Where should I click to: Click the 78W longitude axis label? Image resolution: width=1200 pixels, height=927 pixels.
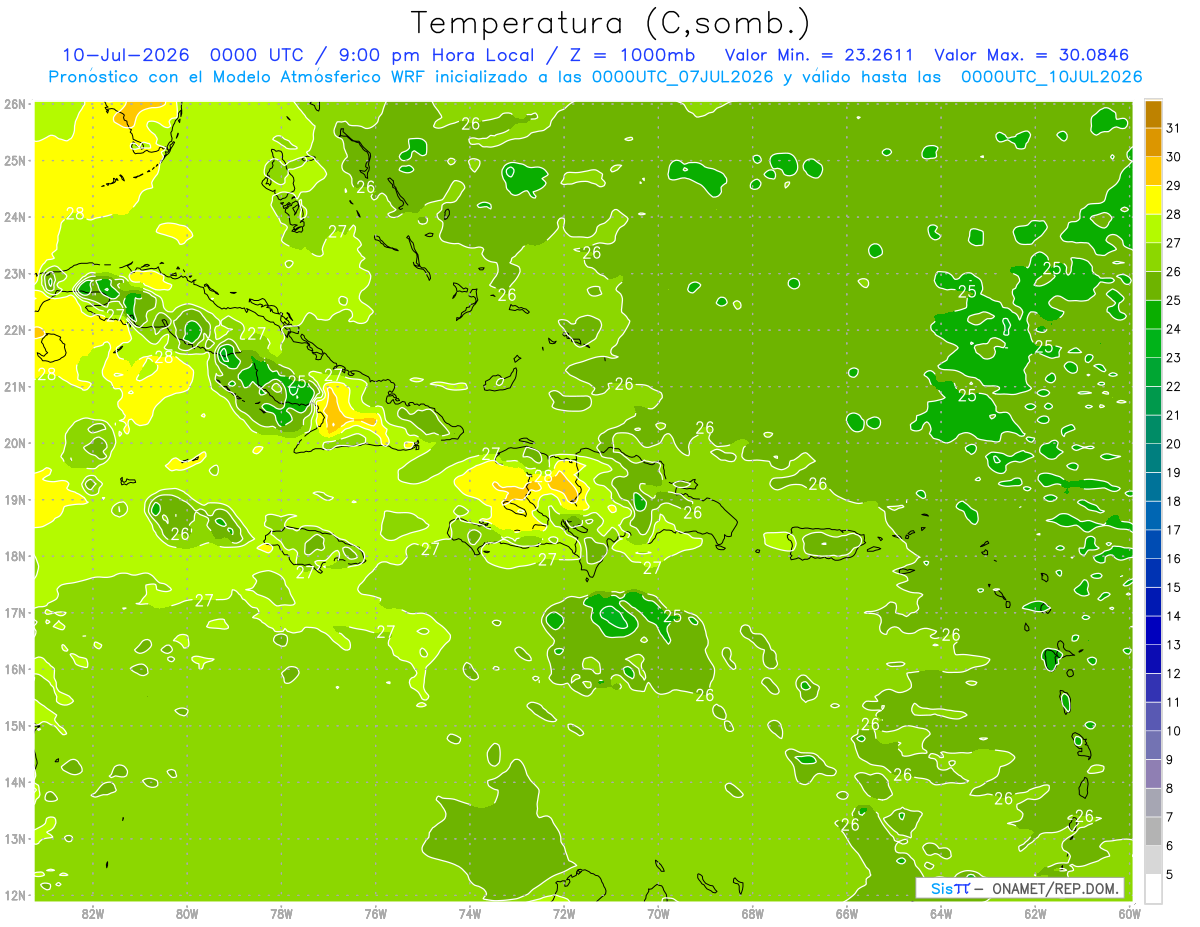[281, 913]
